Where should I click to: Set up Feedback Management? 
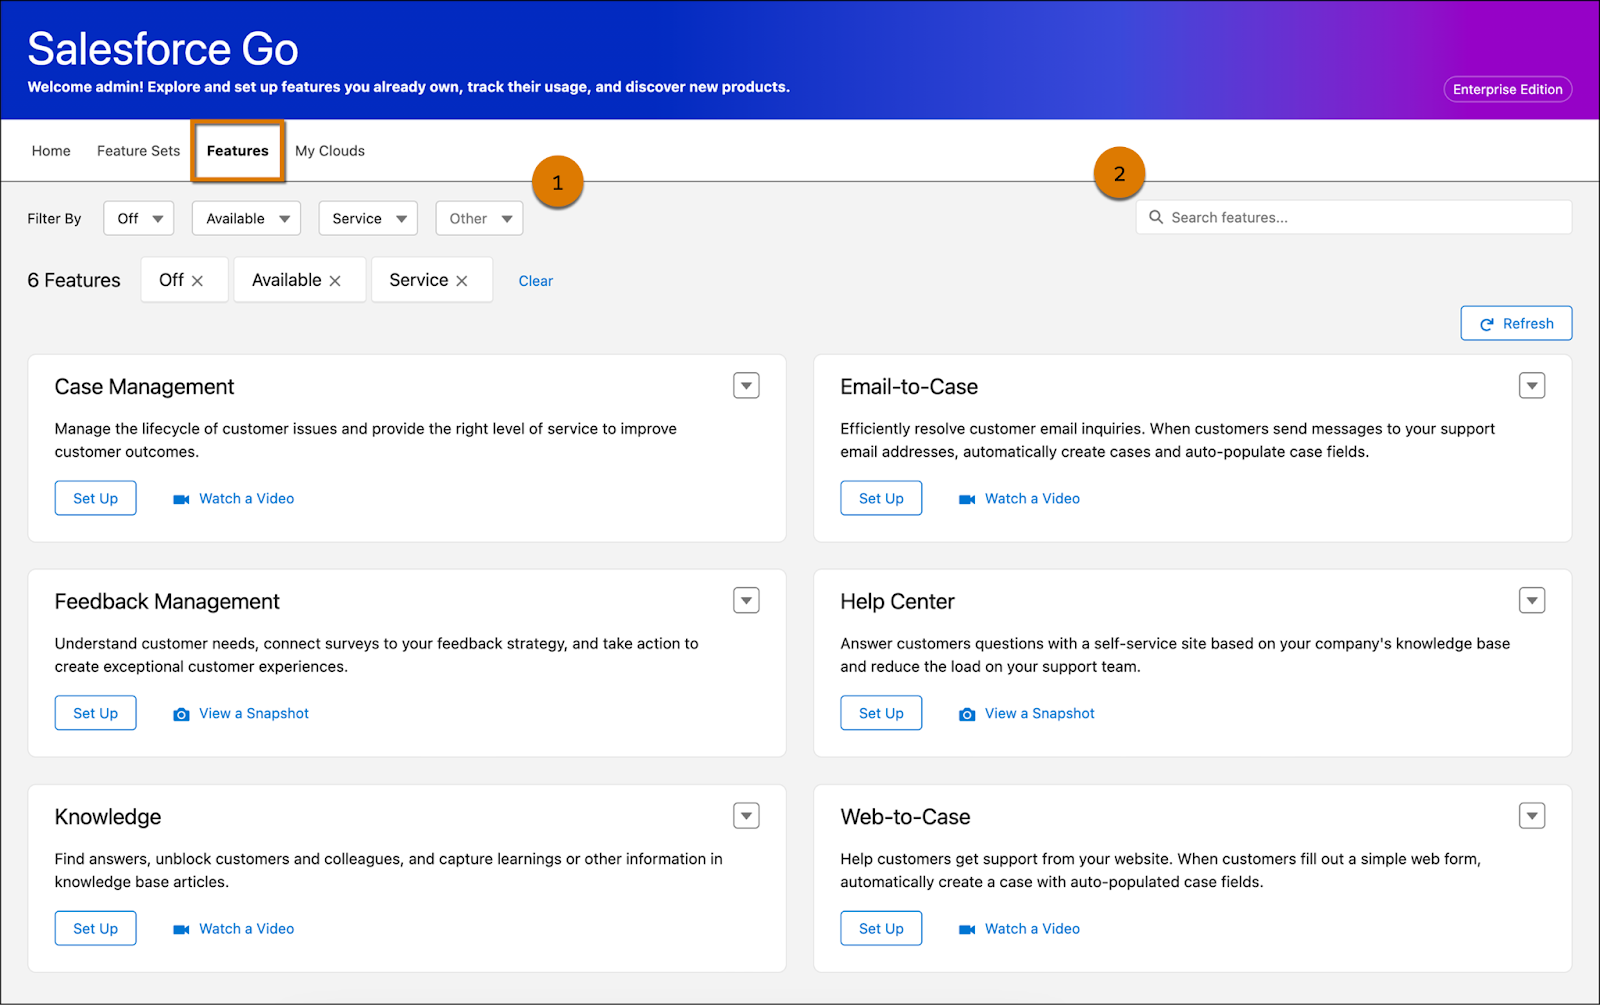point(96,713)
